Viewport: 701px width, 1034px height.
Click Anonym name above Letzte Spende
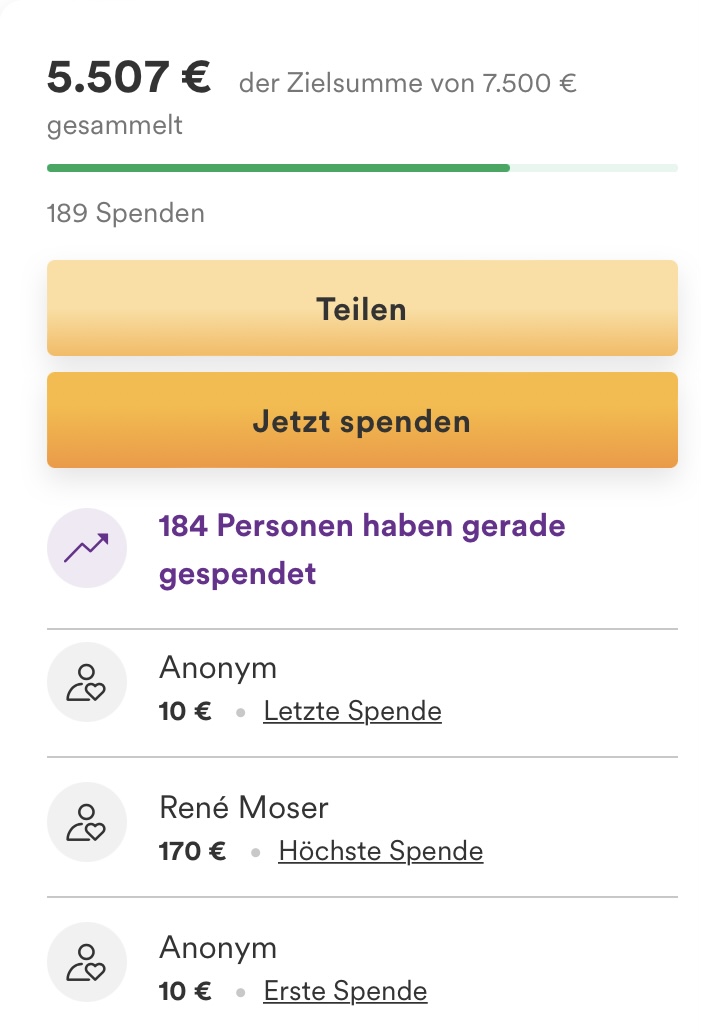point(218,667)
